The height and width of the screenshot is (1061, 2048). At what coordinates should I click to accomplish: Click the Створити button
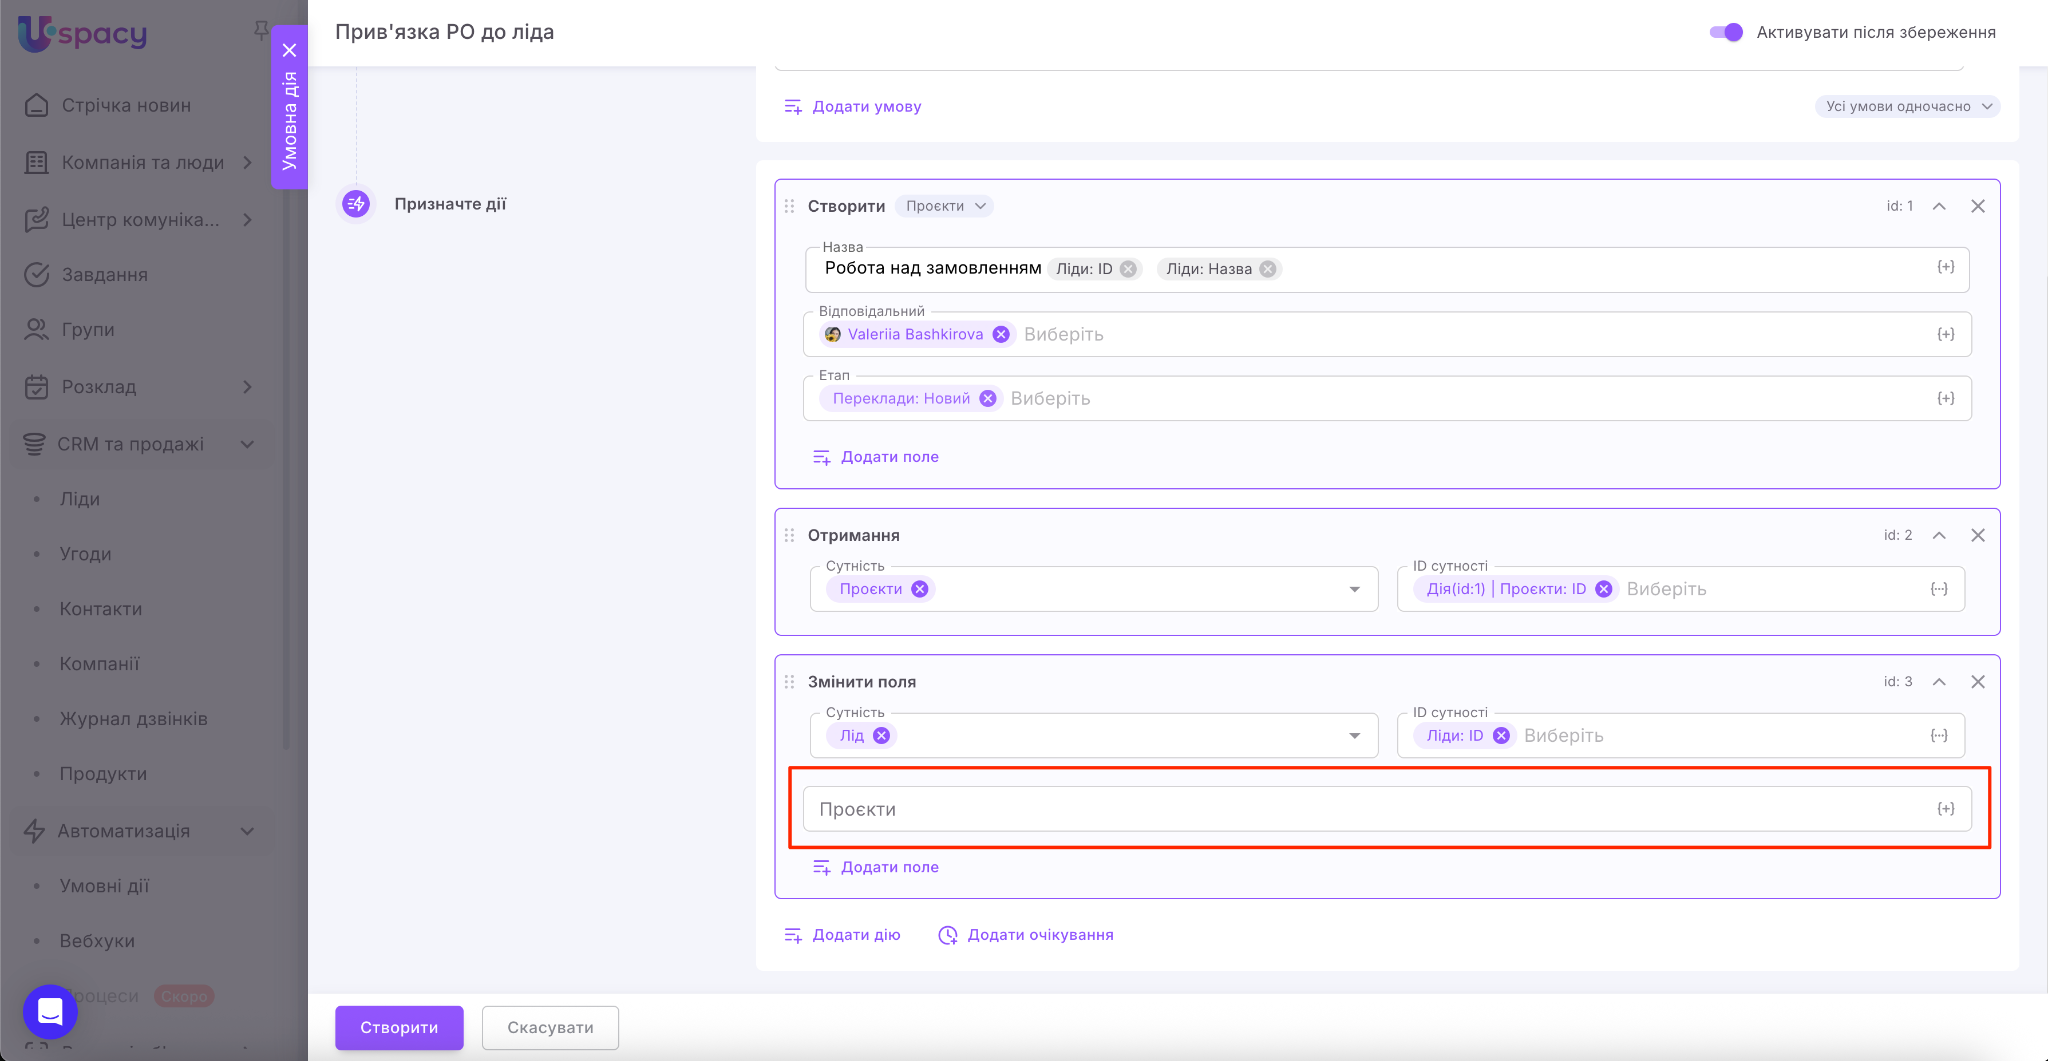tap(399, 1027)
